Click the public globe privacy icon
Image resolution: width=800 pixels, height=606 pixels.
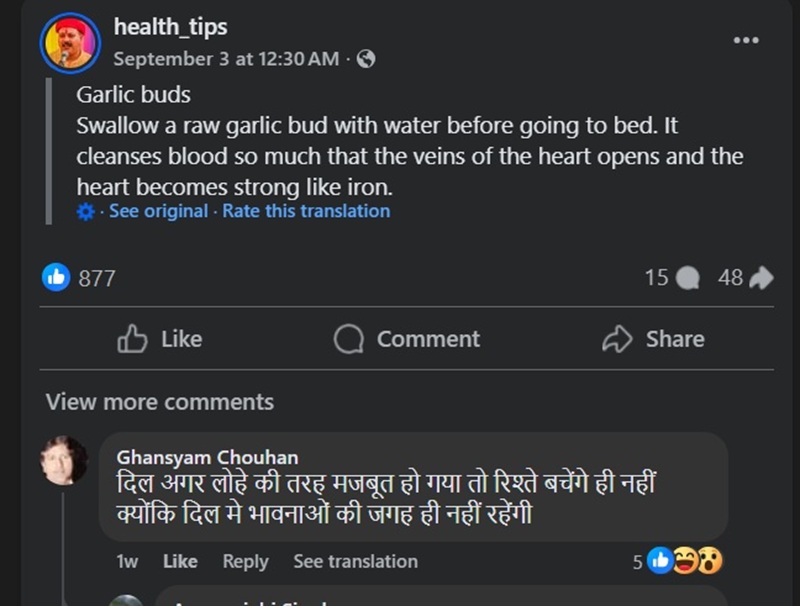366,59
